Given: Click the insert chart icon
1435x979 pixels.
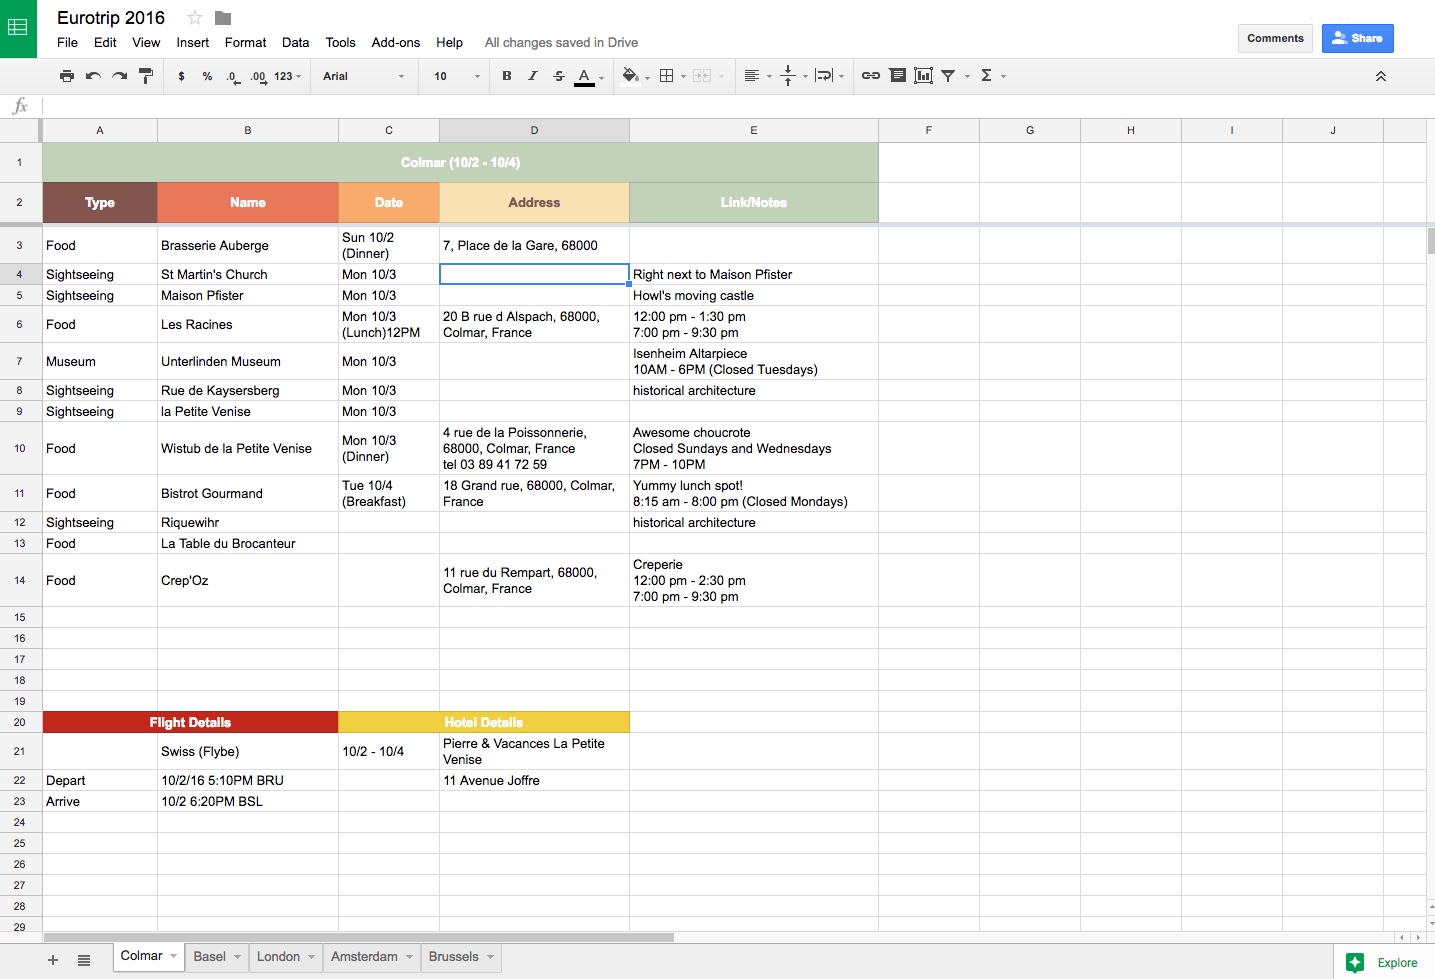Looking at the screenshot, I should 923,76.
